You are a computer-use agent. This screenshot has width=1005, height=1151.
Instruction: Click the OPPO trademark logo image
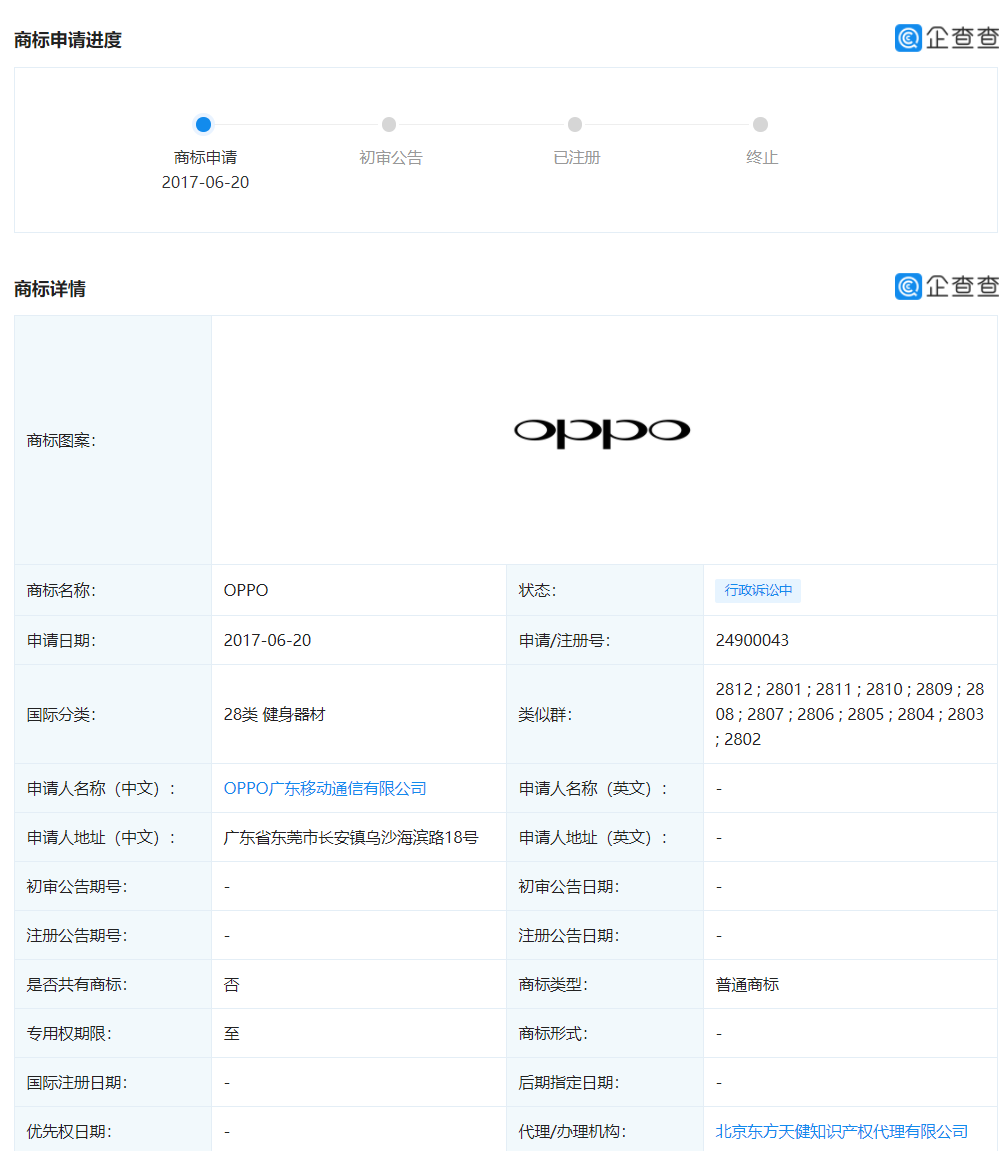602,432
